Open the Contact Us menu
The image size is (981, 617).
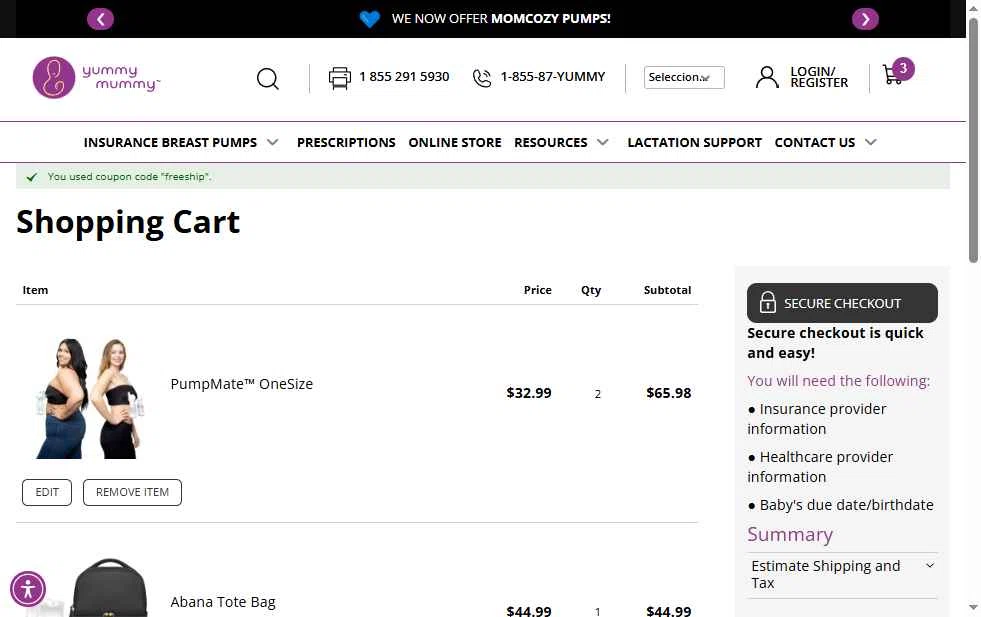[x=815, y=143]
